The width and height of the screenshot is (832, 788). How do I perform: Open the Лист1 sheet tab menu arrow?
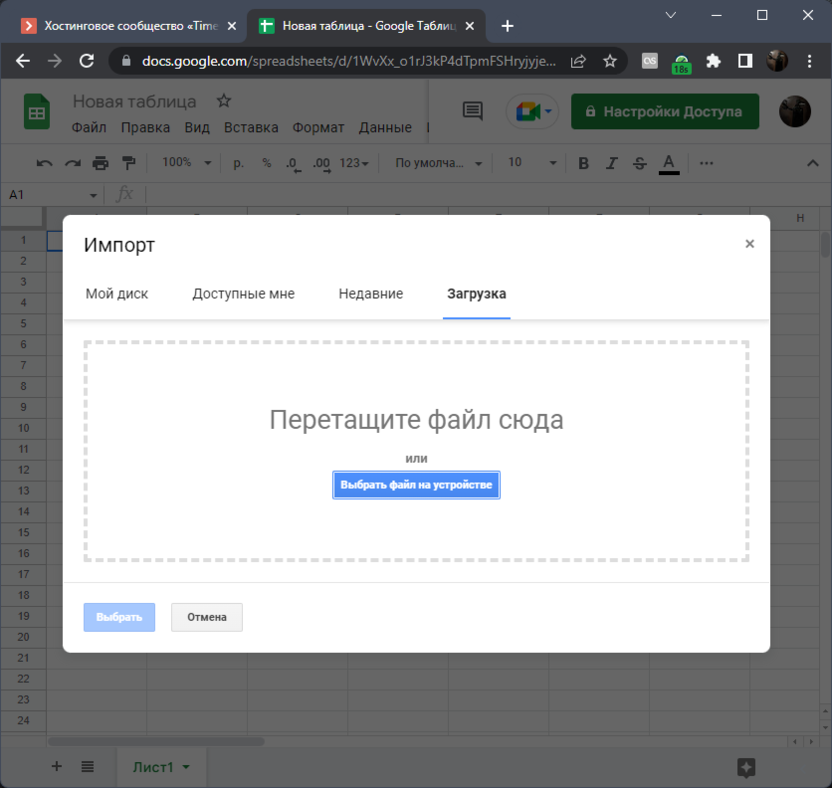click(186, 767)
